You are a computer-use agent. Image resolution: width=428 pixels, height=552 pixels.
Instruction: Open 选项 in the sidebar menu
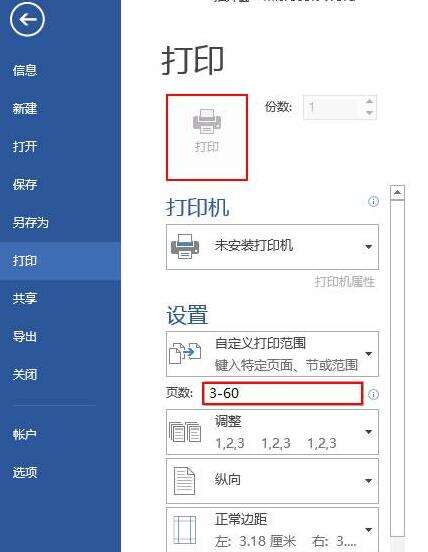pyautogui.click(x=25, y=472)
